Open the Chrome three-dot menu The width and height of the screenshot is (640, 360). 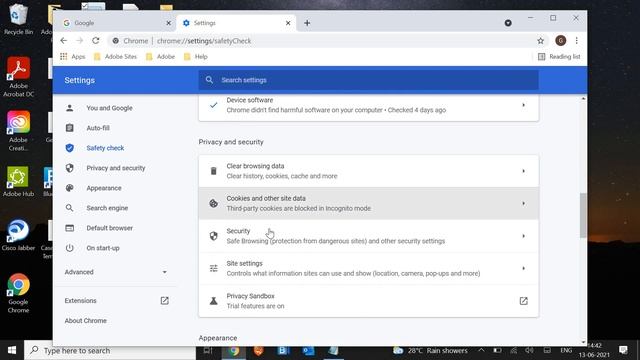pos(576,40)
